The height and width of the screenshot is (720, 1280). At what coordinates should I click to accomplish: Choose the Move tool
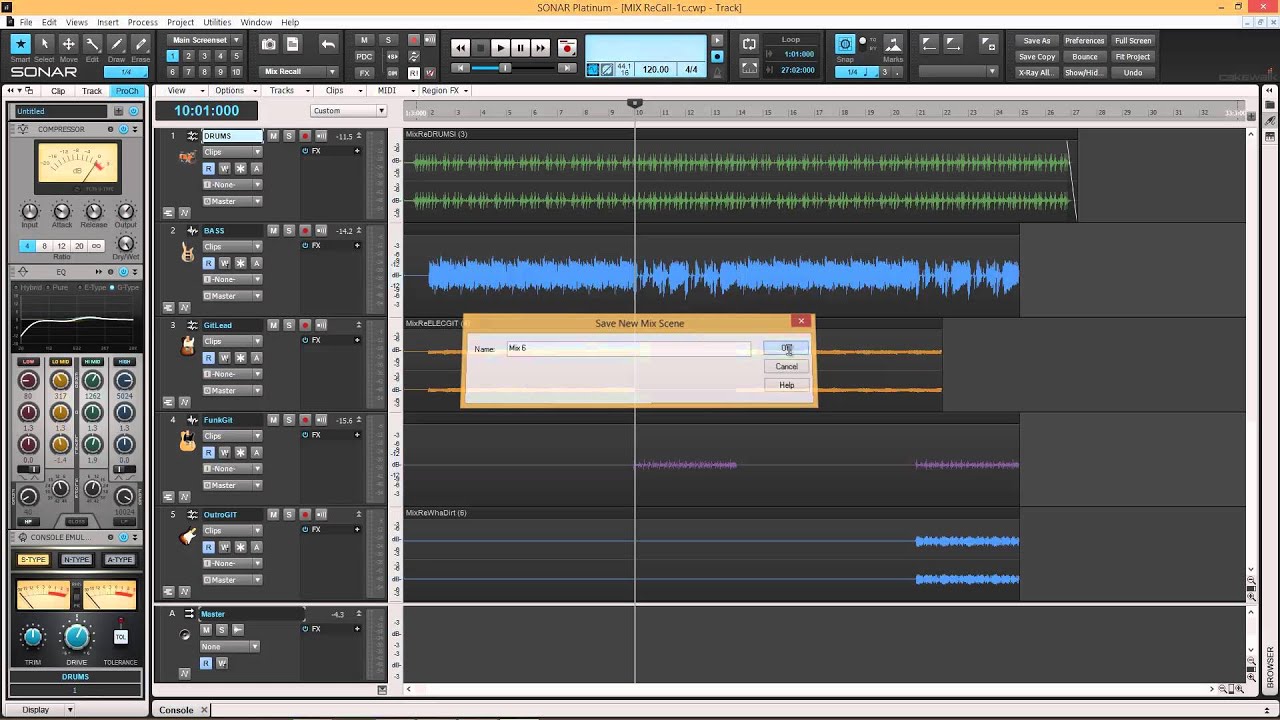click(68, 44)
